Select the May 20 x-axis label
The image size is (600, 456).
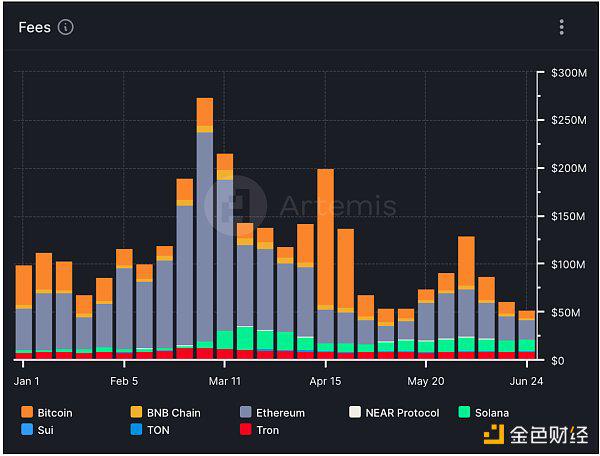pos(426,381)
